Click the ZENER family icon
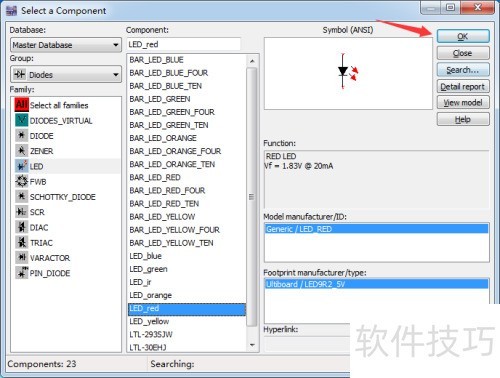 click(x=22, y=151)
